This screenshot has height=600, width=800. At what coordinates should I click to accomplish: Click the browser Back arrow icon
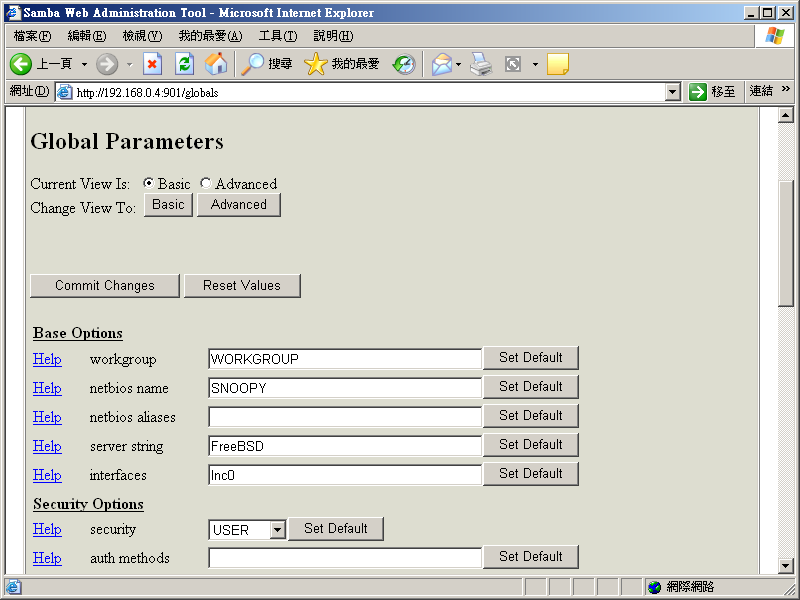tap(21, 64)
